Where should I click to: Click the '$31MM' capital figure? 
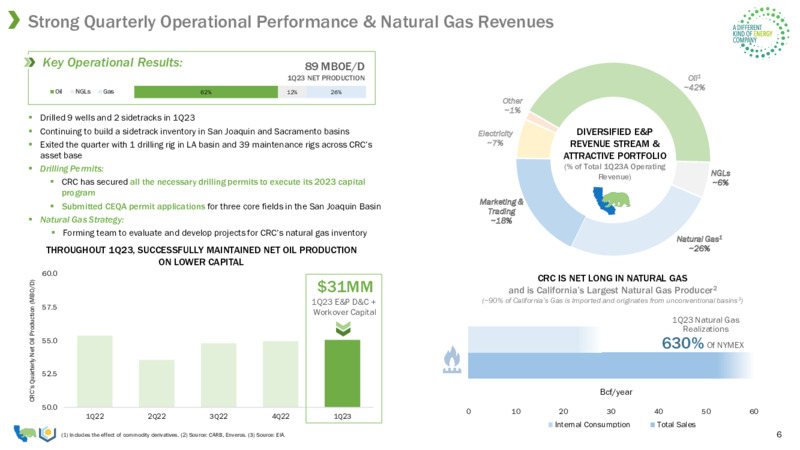point(345,287)
